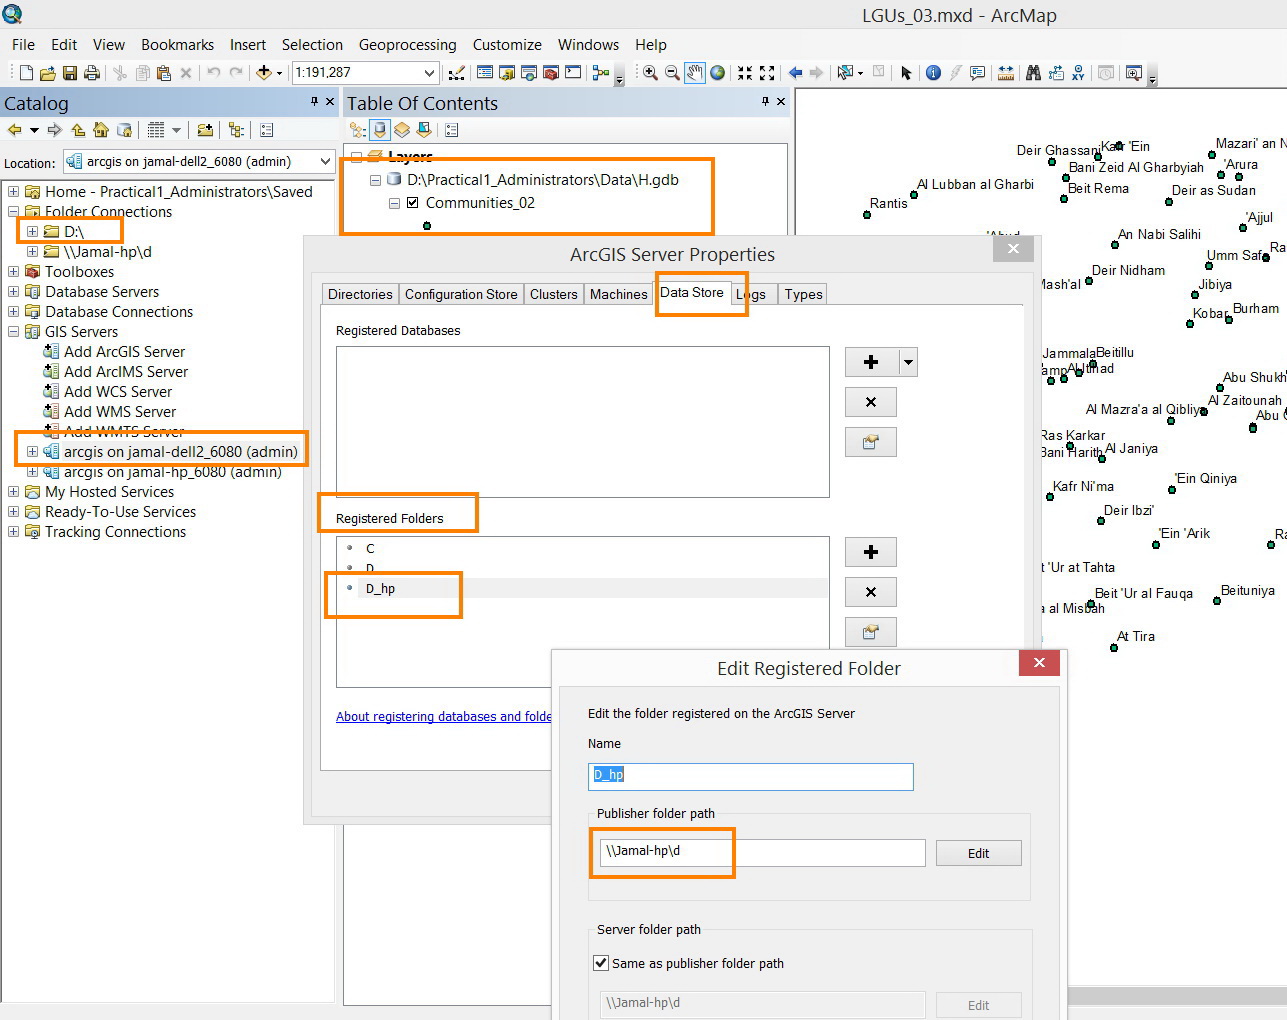
Task: Activate the Pan hand tool
Action: click(x=694, y=73)
